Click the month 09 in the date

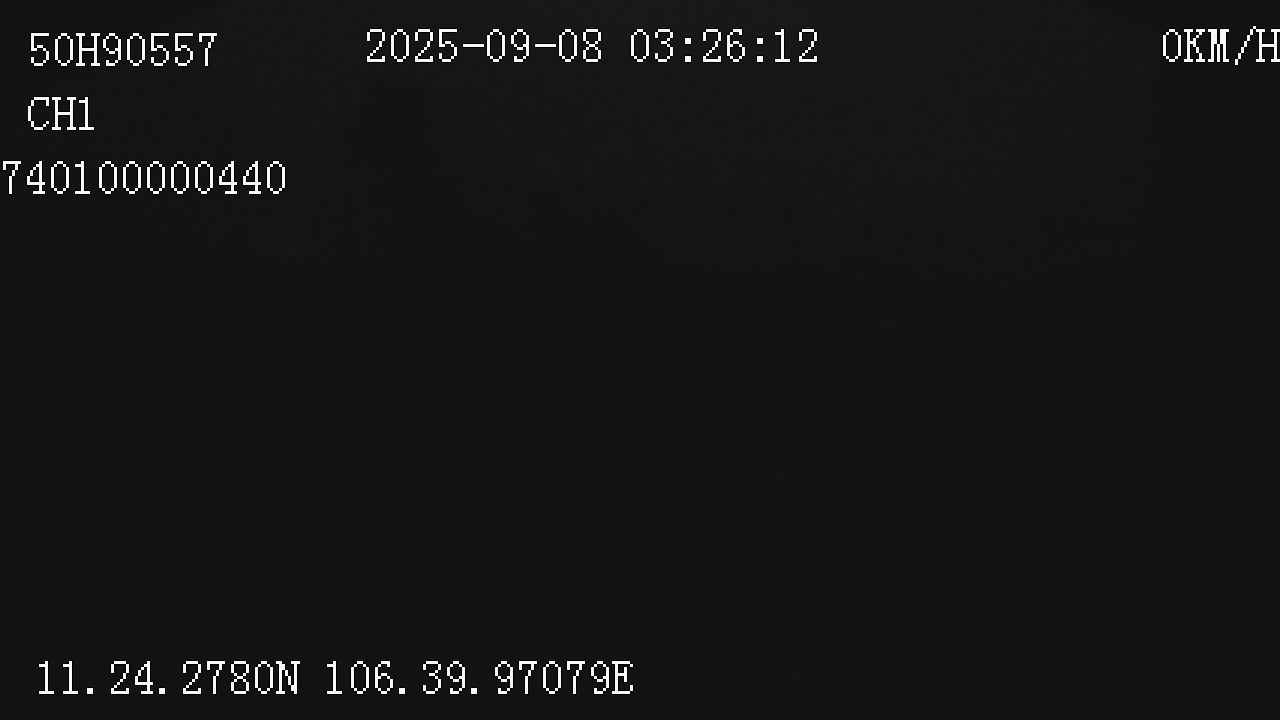point(508,47)
